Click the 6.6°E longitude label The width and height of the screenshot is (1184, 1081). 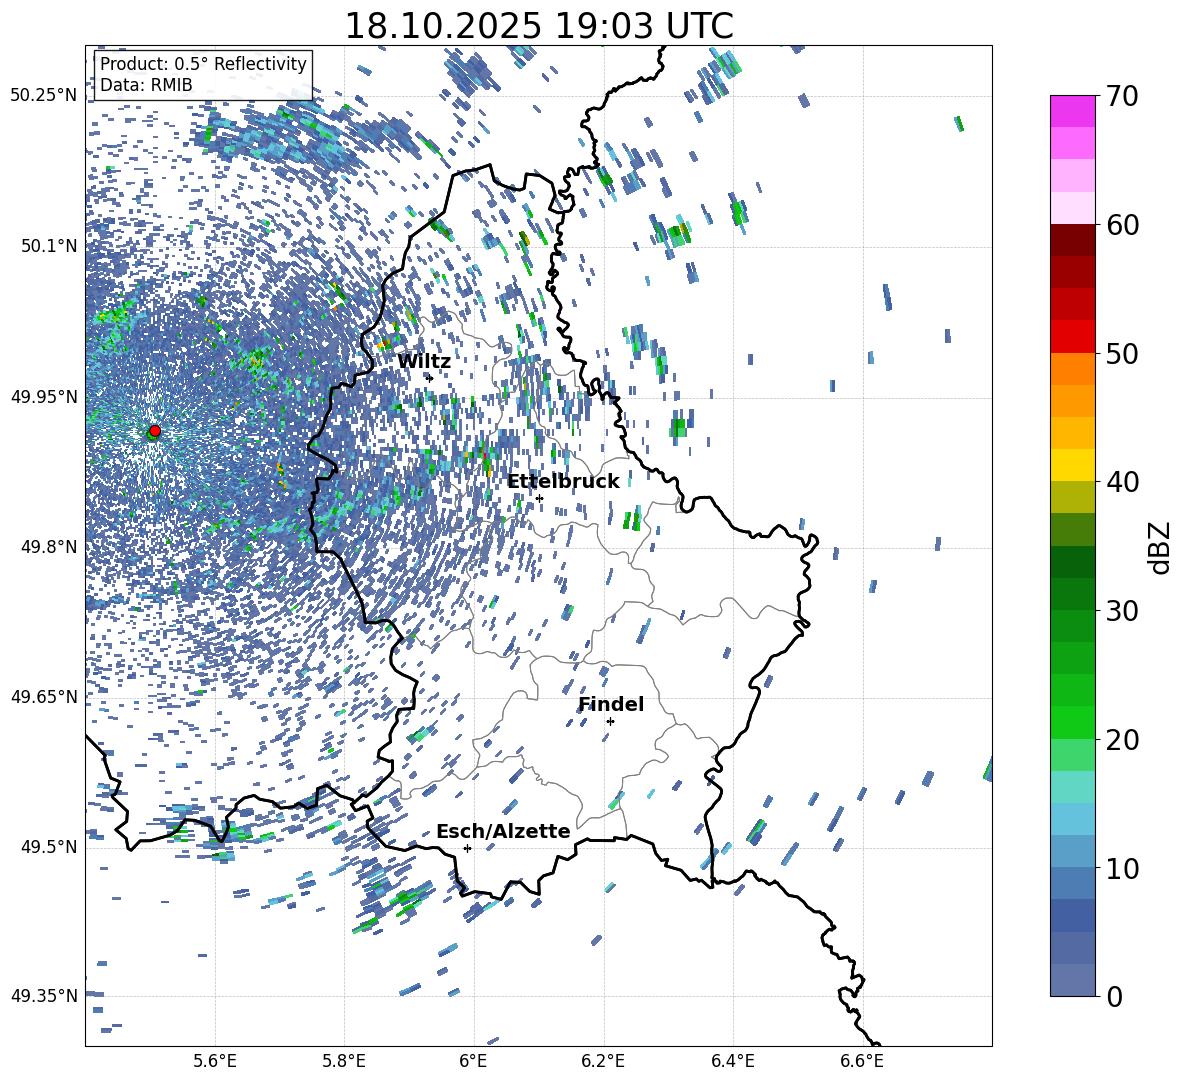coord(862,1061)
